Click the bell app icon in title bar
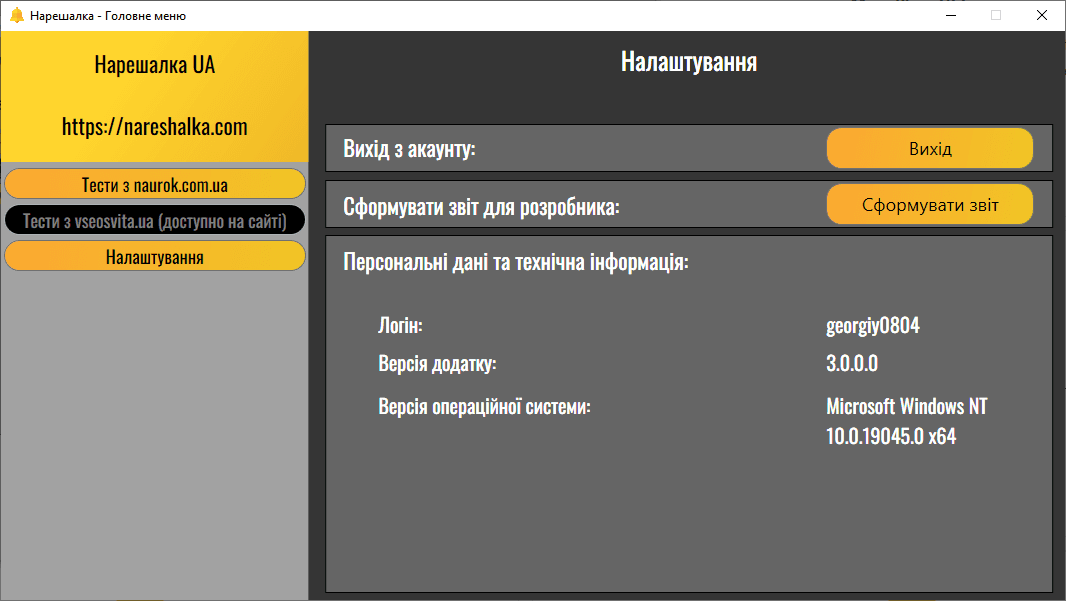Image resolution: width=1066 pixels, height=601 pixels. coord(16,15)
